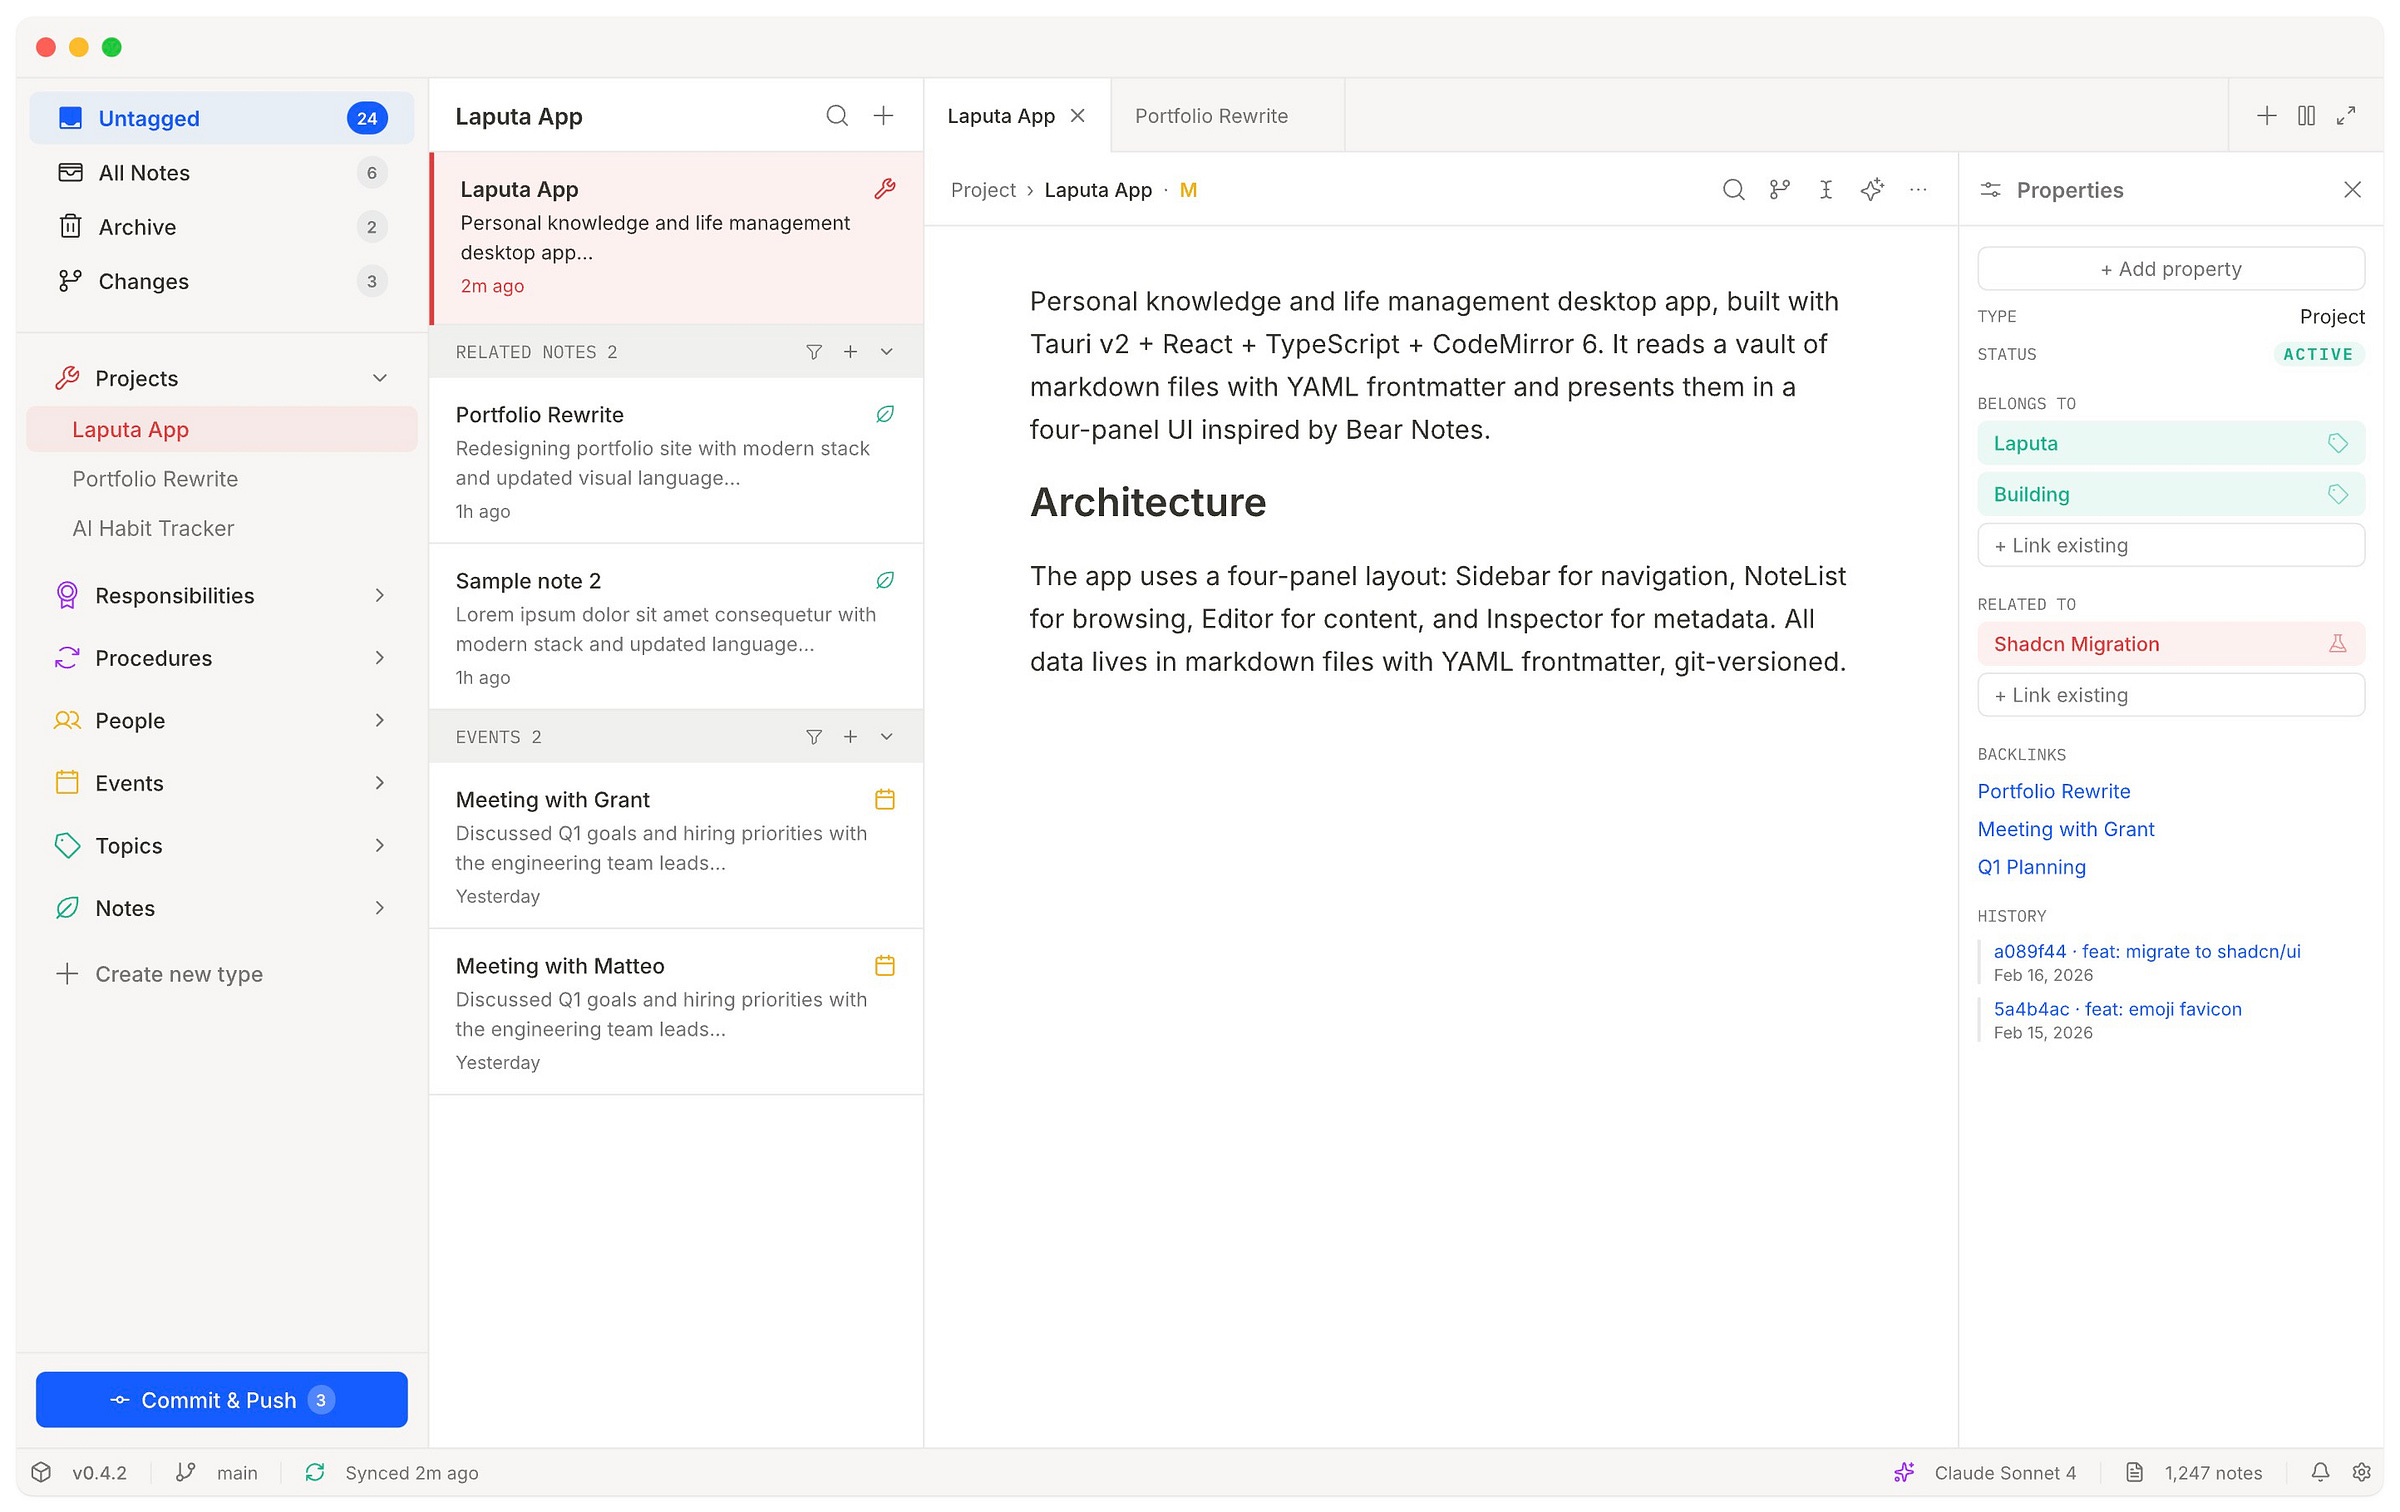Click the notifications bell in status bar

[2320, 1472]
